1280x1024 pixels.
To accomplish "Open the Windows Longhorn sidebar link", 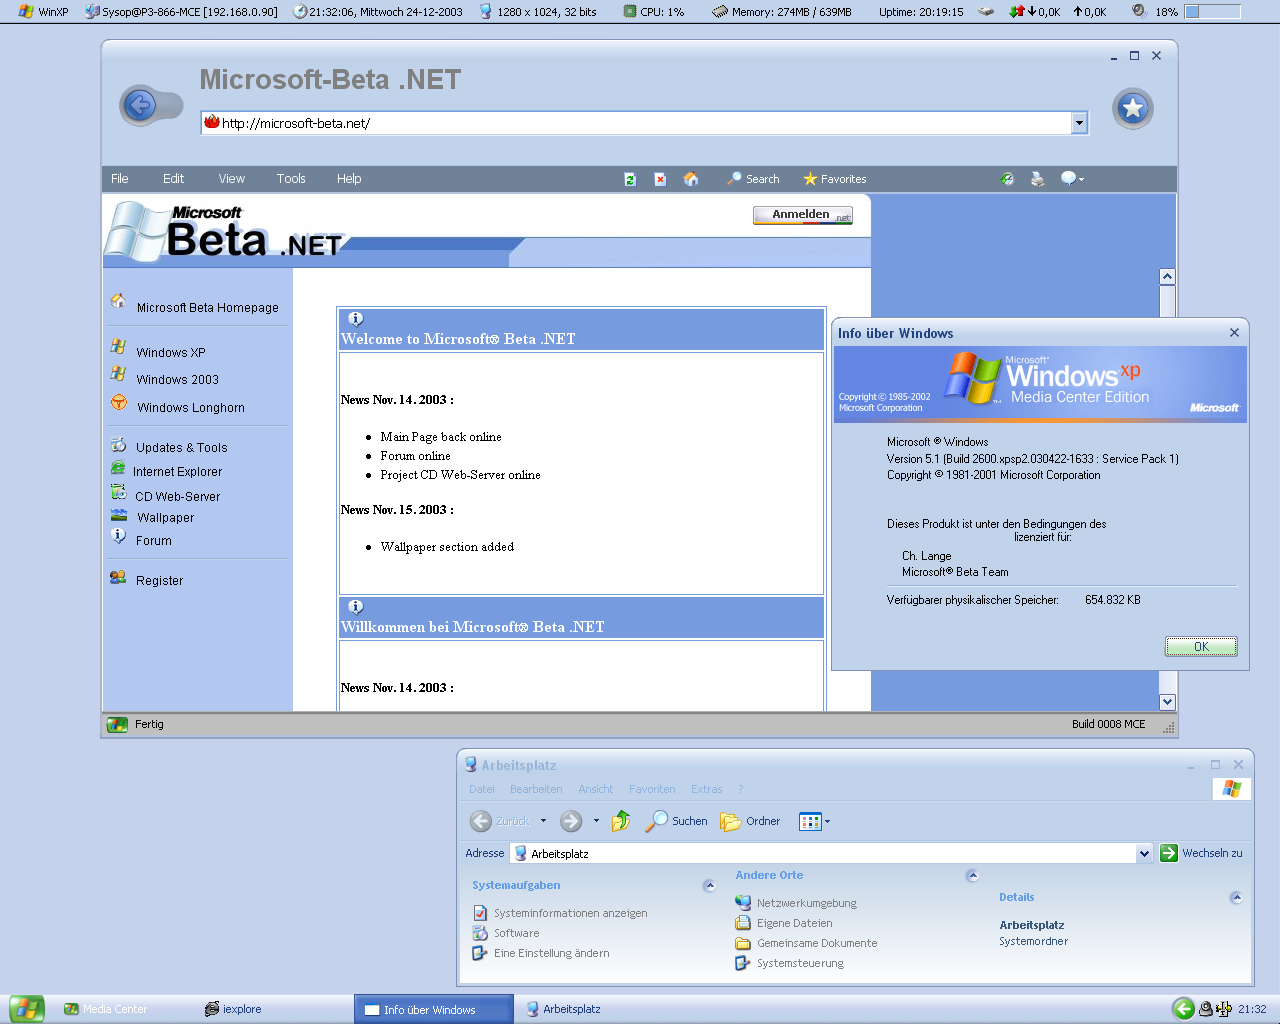I will pyautogui.click(x=190, y=408).
